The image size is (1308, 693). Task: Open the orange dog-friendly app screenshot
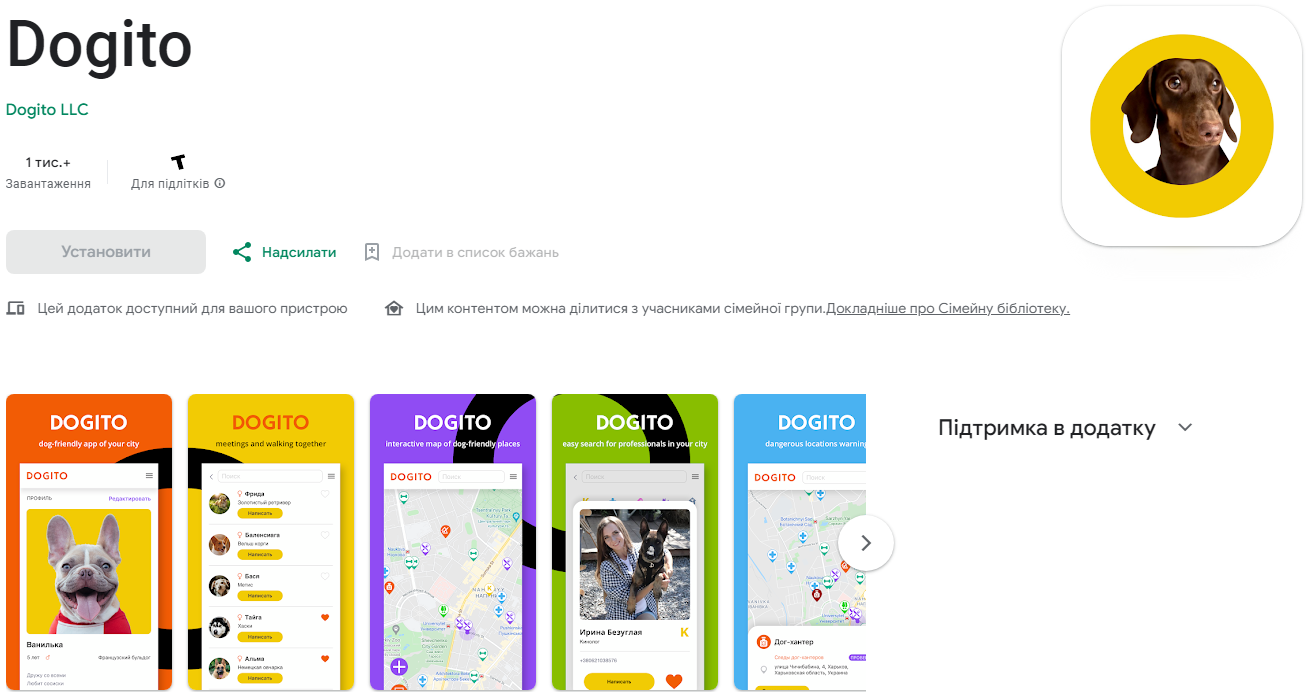pos(88,542)
